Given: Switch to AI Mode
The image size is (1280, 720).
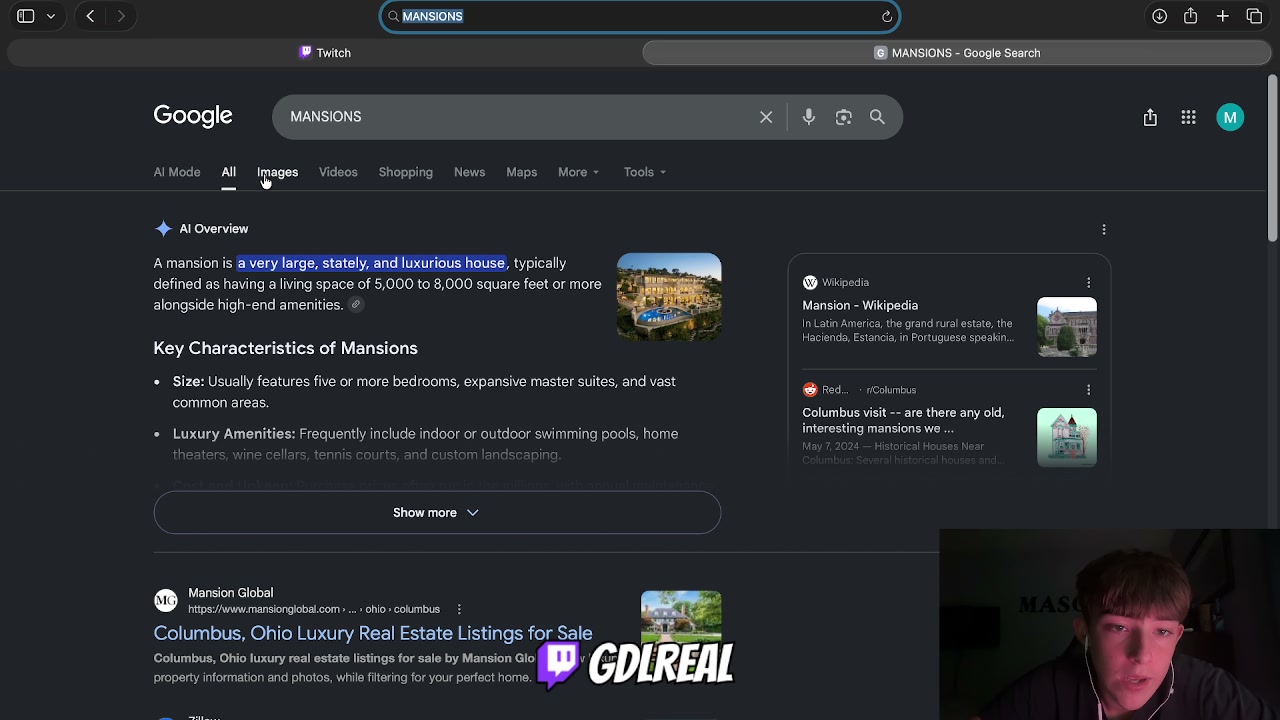Looking at the screenshot, I should (177, 172).
